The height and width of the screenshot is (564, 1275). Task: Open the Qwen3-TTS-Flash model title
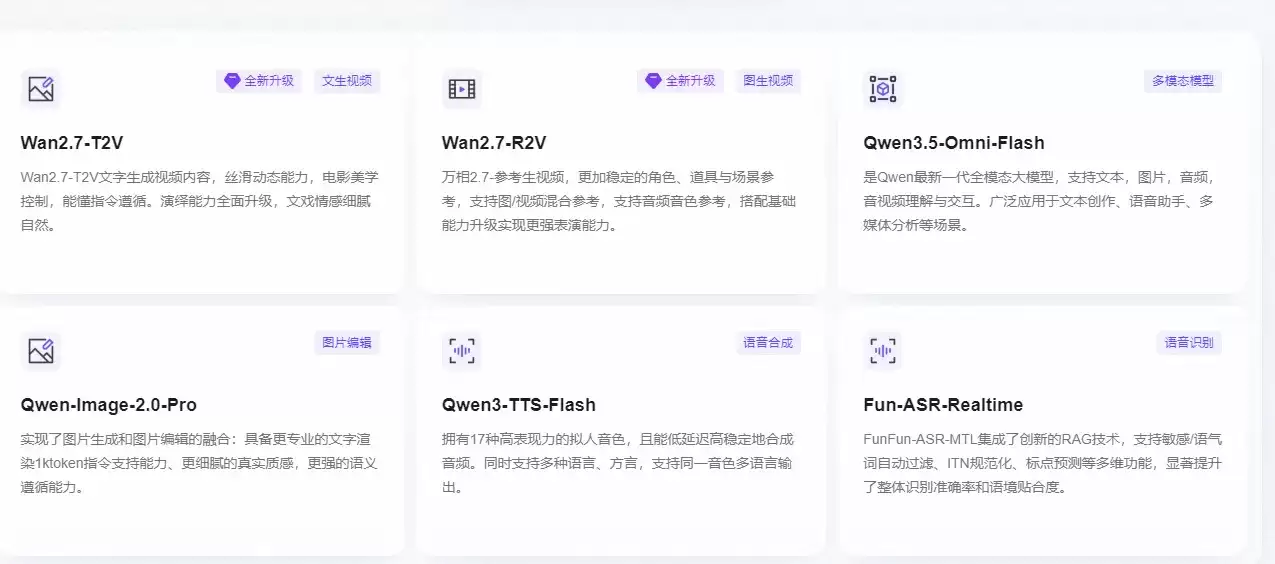pyautogui.click(x=519, y=405)
